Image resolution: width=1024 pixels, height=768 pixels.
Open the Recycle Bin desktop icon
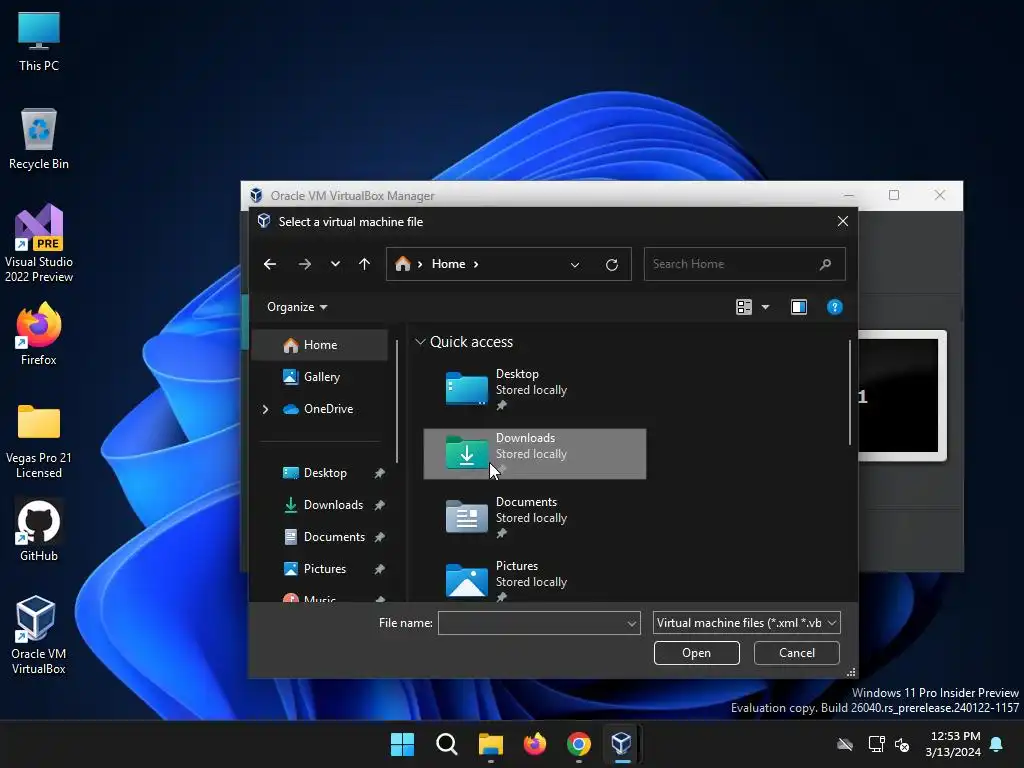39,139
